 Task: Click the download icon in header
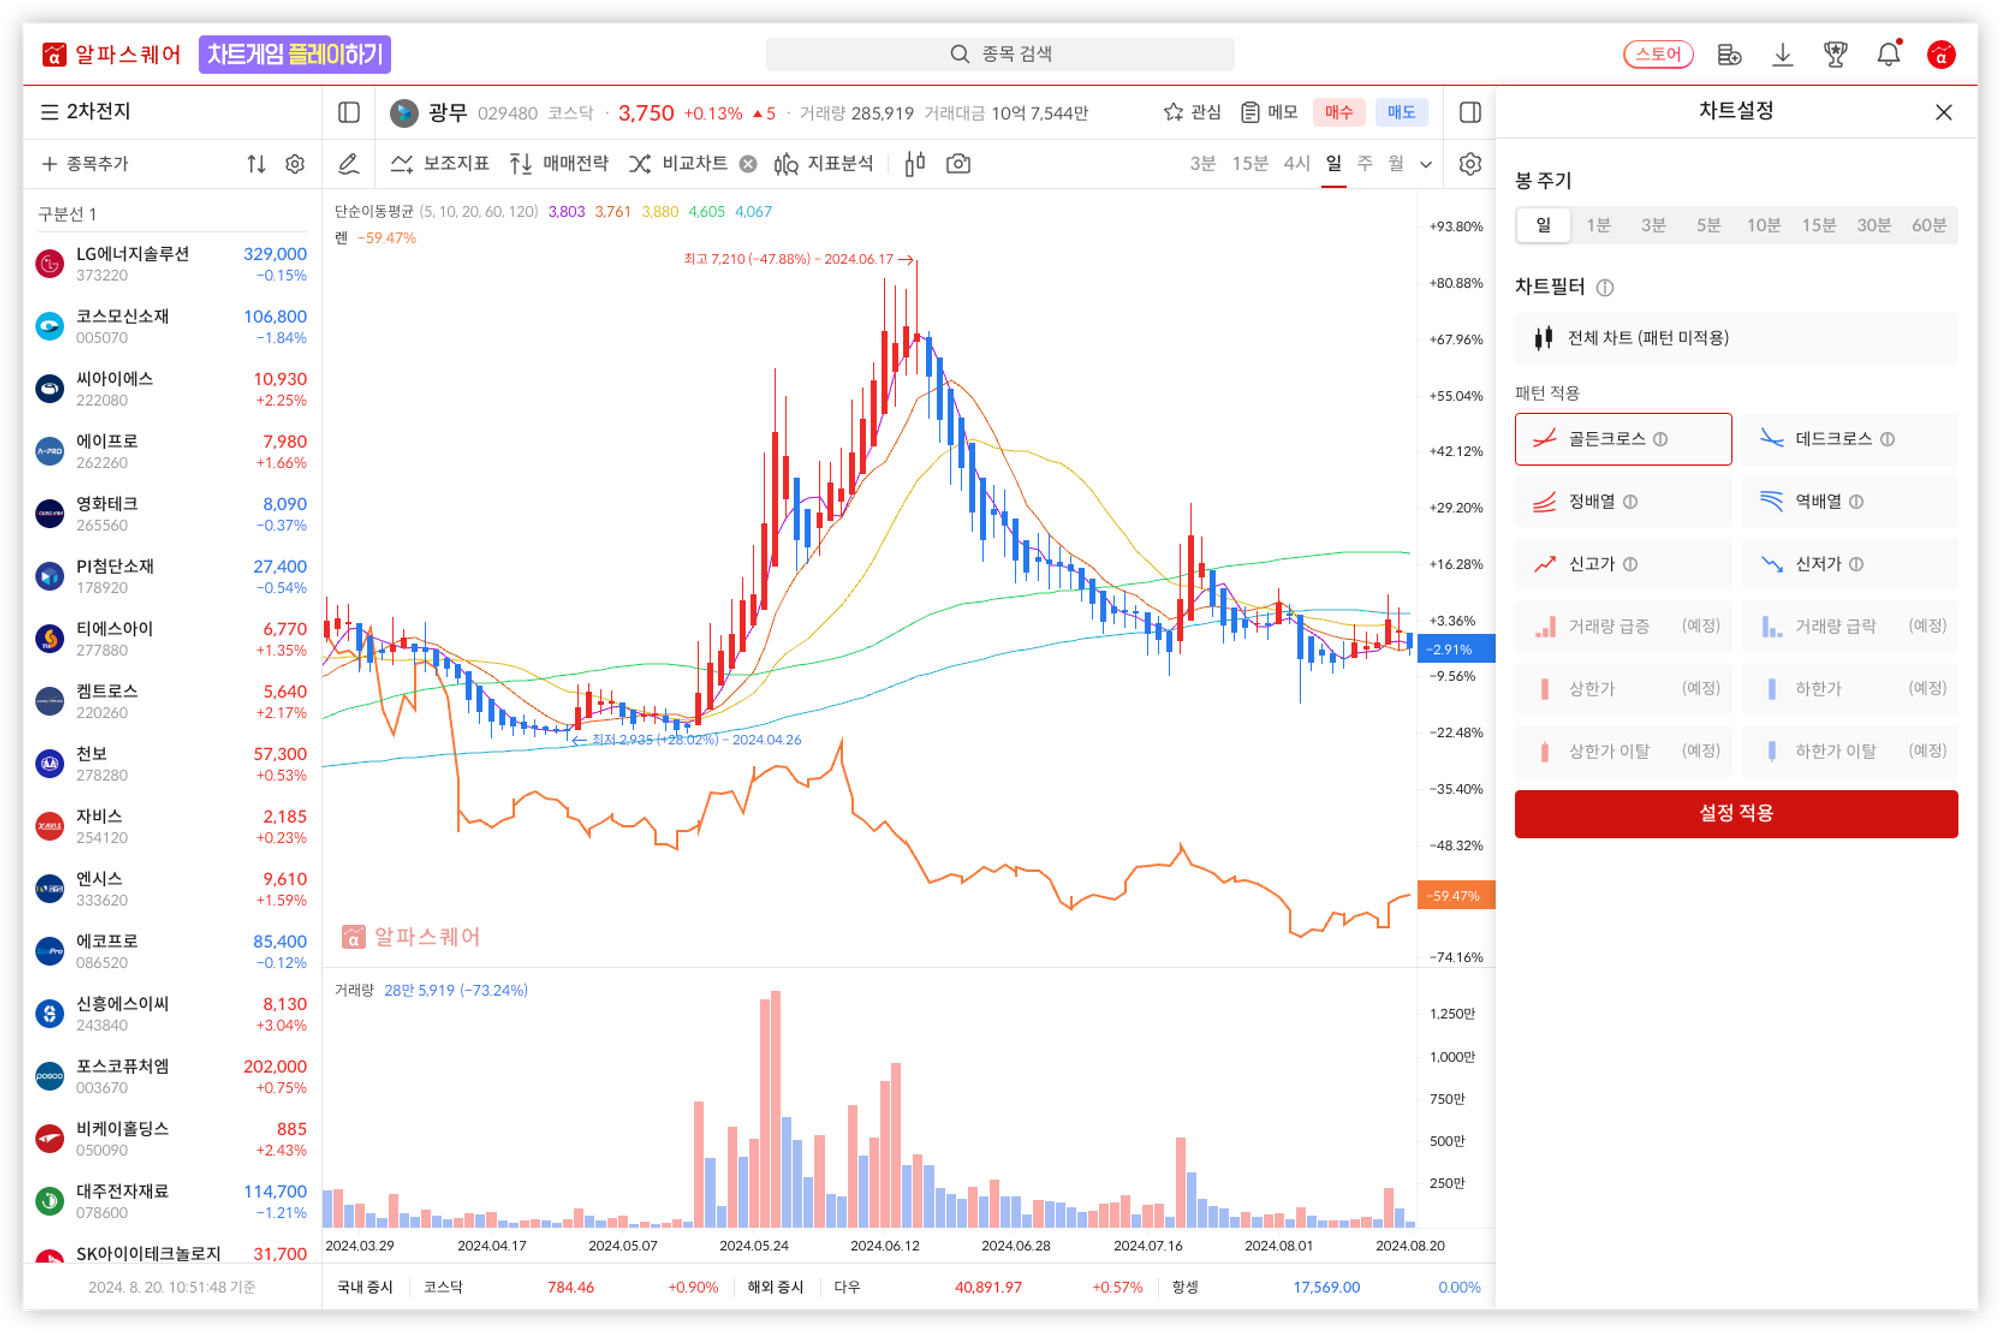[1782, 55]
